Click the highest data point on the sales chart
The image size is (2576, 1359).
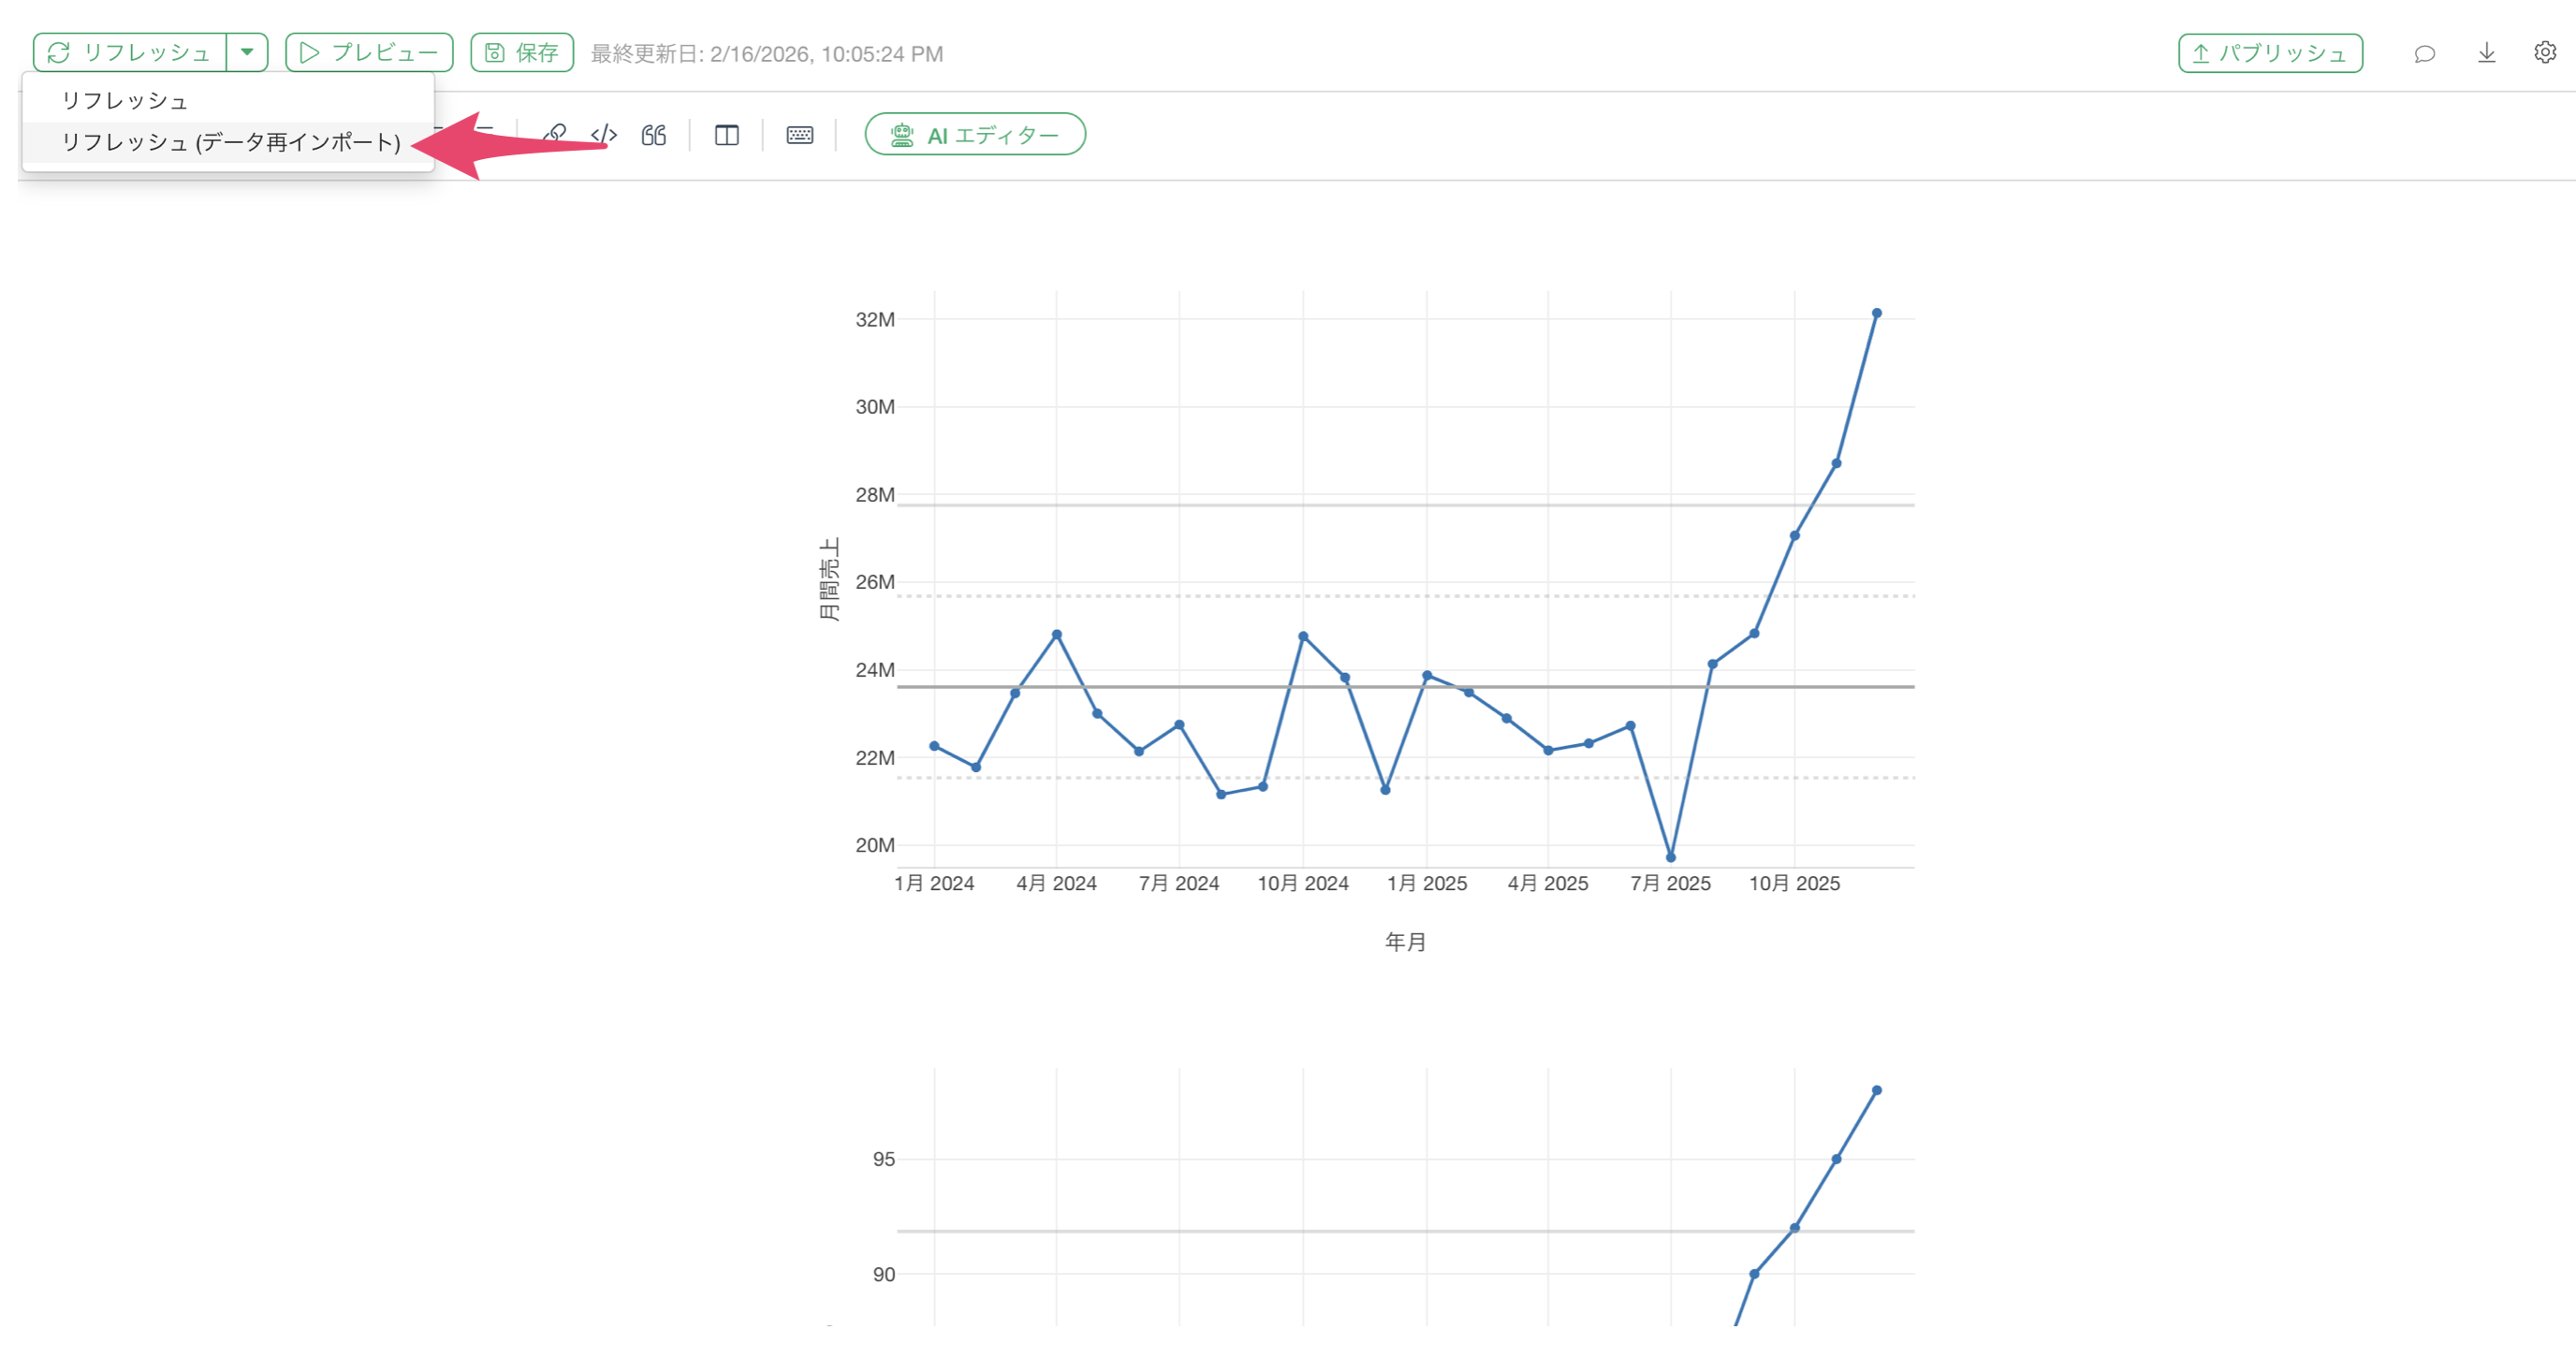[x=1877, y=314]
